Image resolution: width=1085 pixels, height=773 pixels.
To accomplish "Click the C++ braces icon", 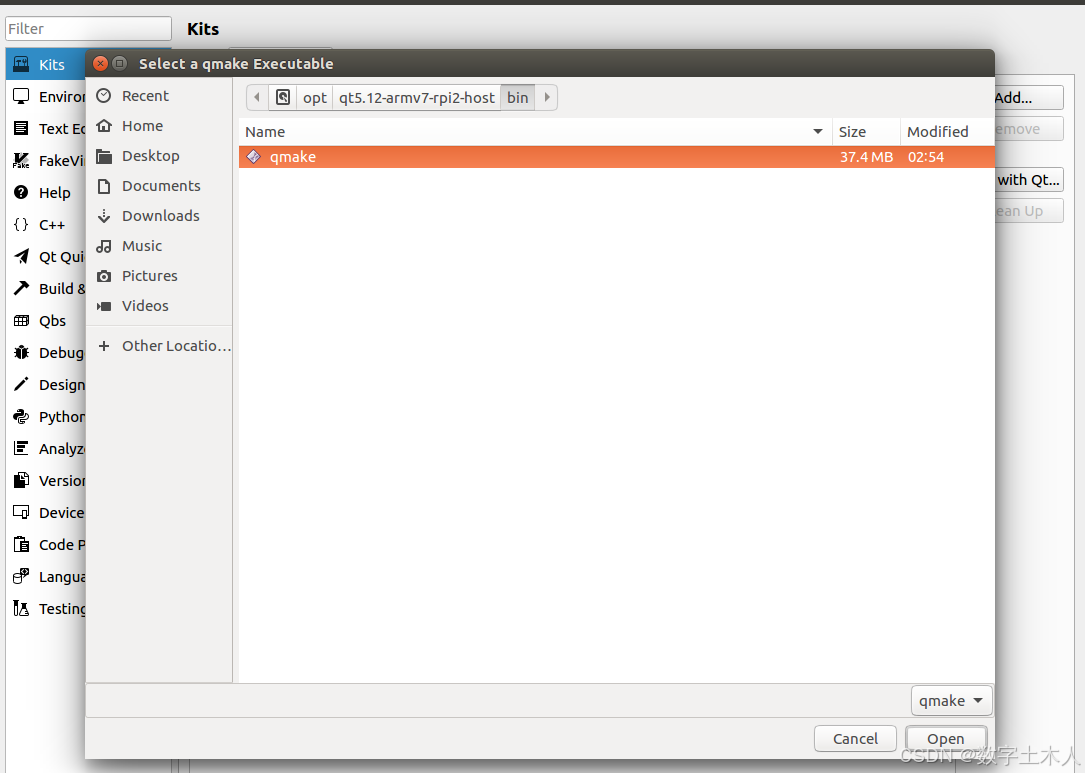I will [x=21, y=224].
